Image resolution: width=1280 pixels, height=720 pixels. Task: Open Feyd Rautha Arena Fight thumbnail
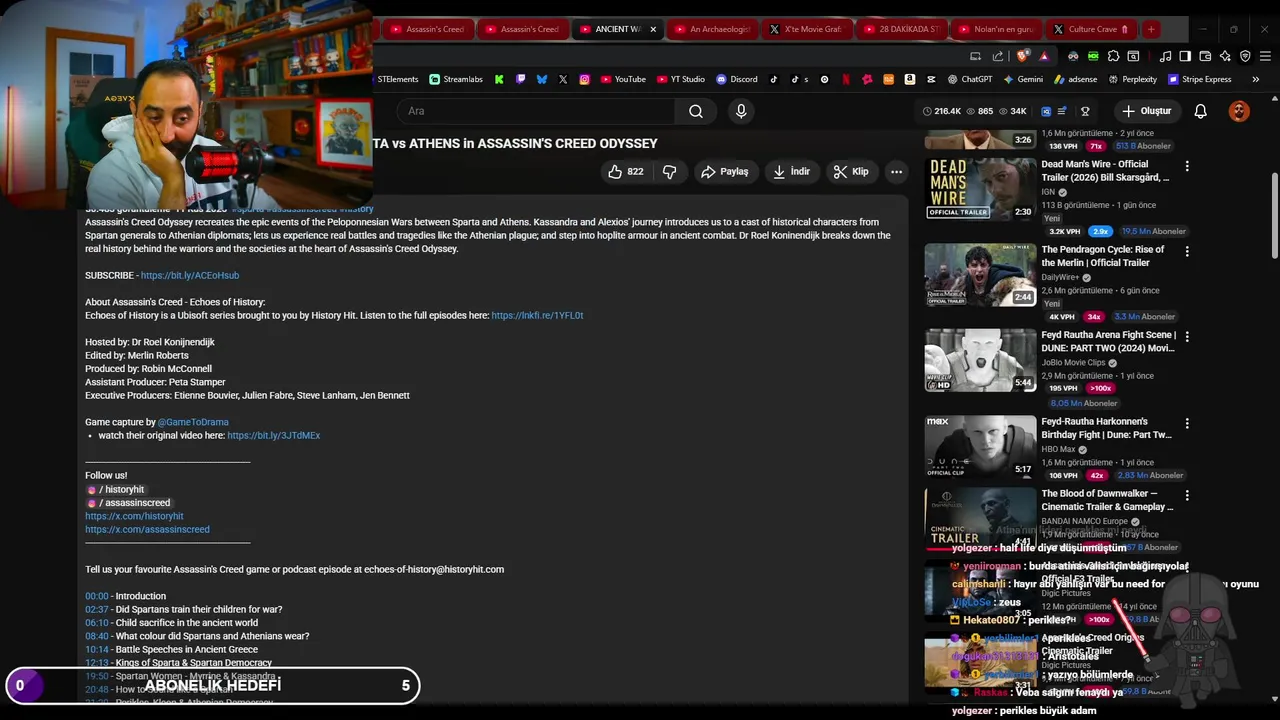point(980,360)
